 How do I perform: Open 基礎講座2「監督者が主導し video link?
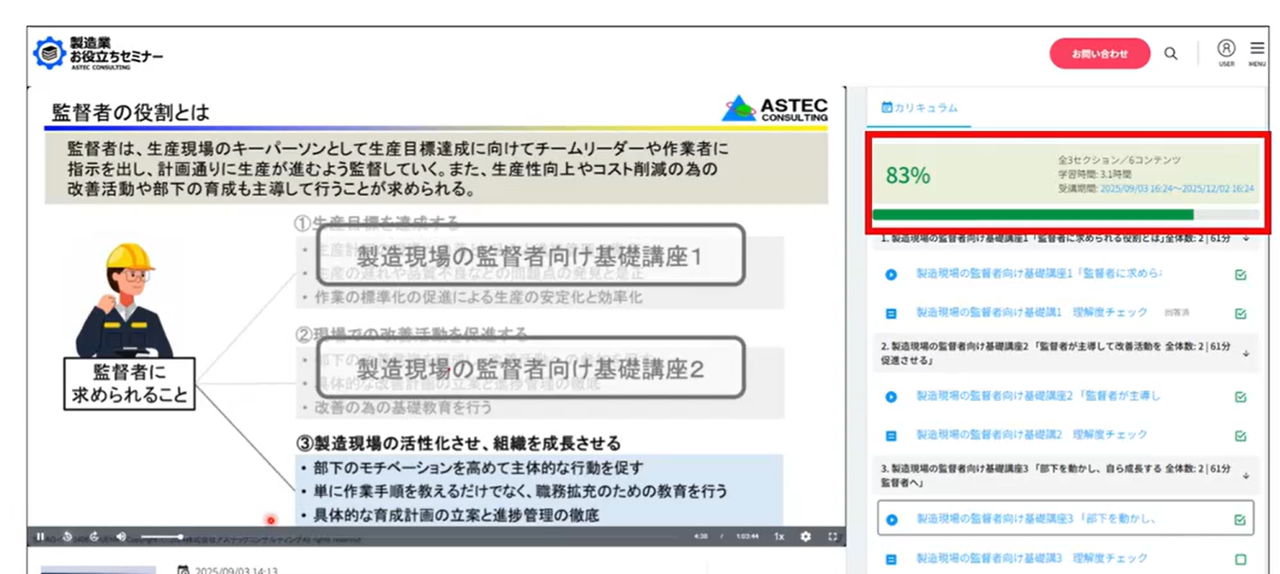(x=1039, y=396)
